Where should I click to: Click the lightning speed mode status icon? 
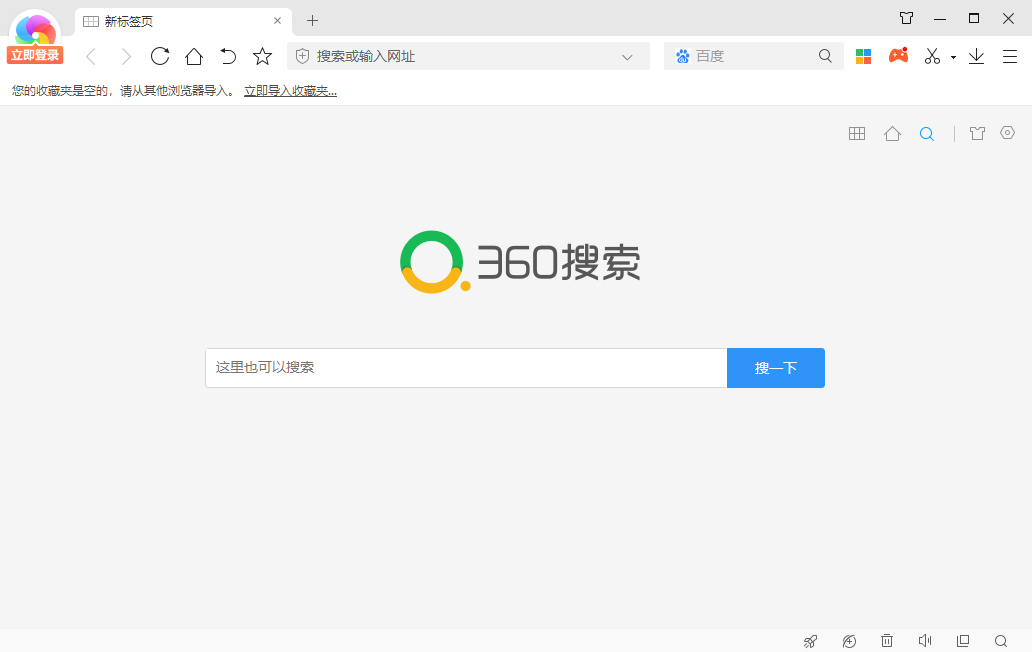pos(849,641)
